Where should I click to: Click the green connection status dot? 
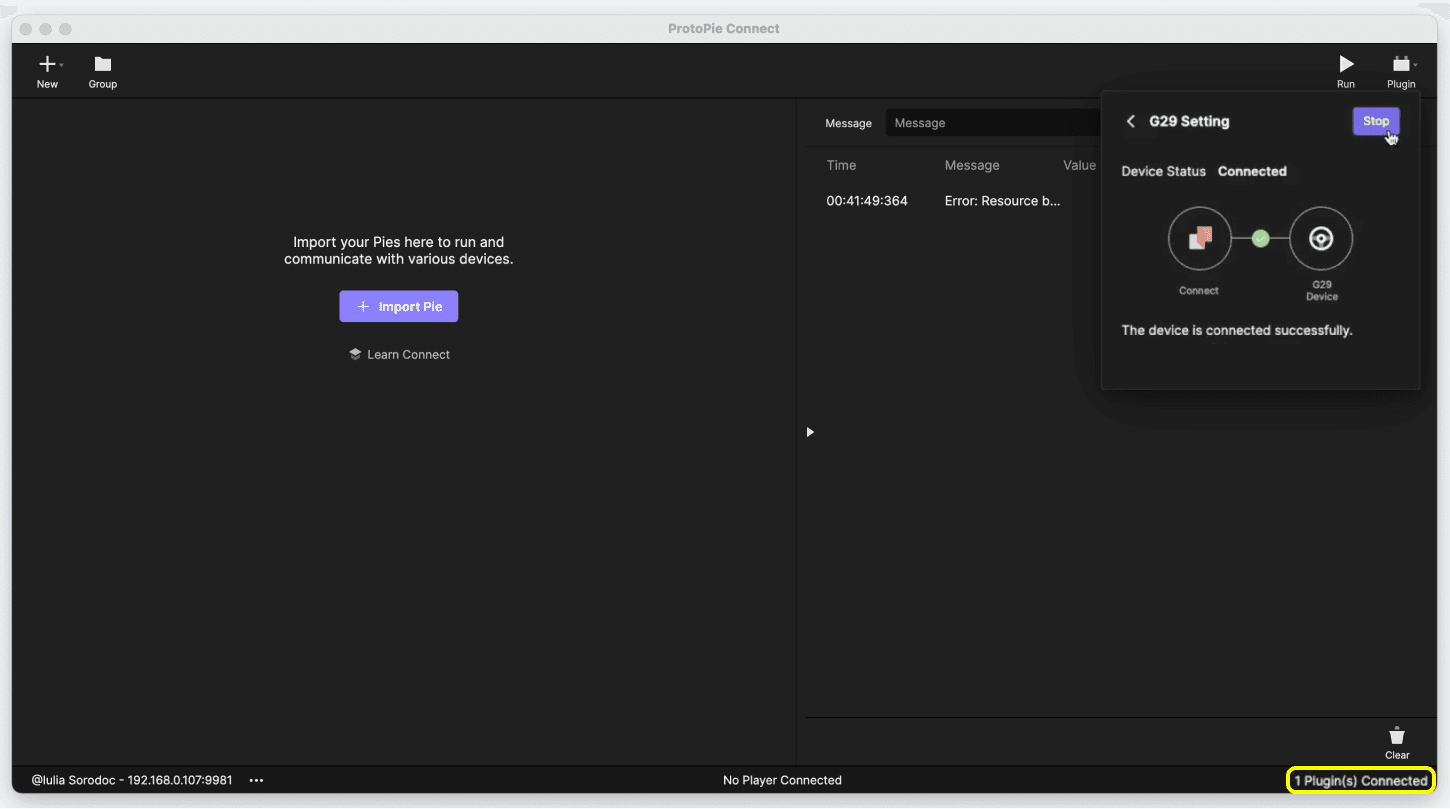point(1260,238)
